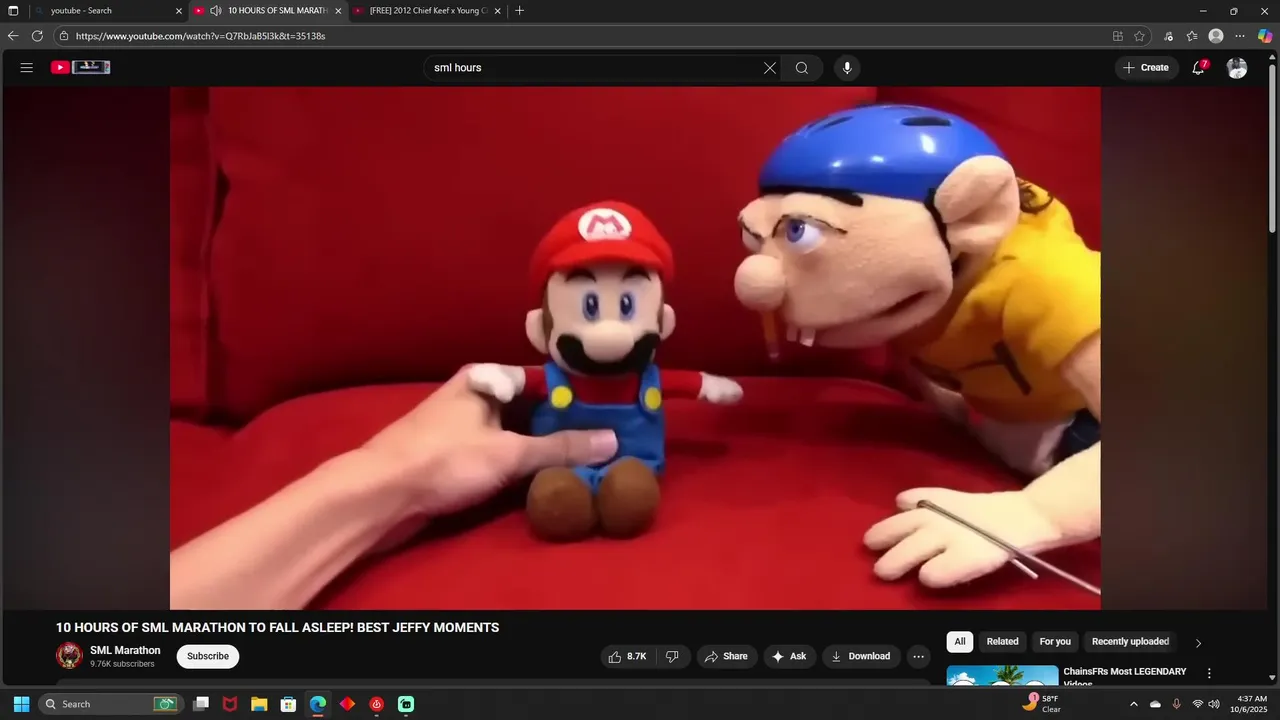The width and height of the screenshot is (1280, 720).
Task: Dislike the video
Action: (672, 656)
